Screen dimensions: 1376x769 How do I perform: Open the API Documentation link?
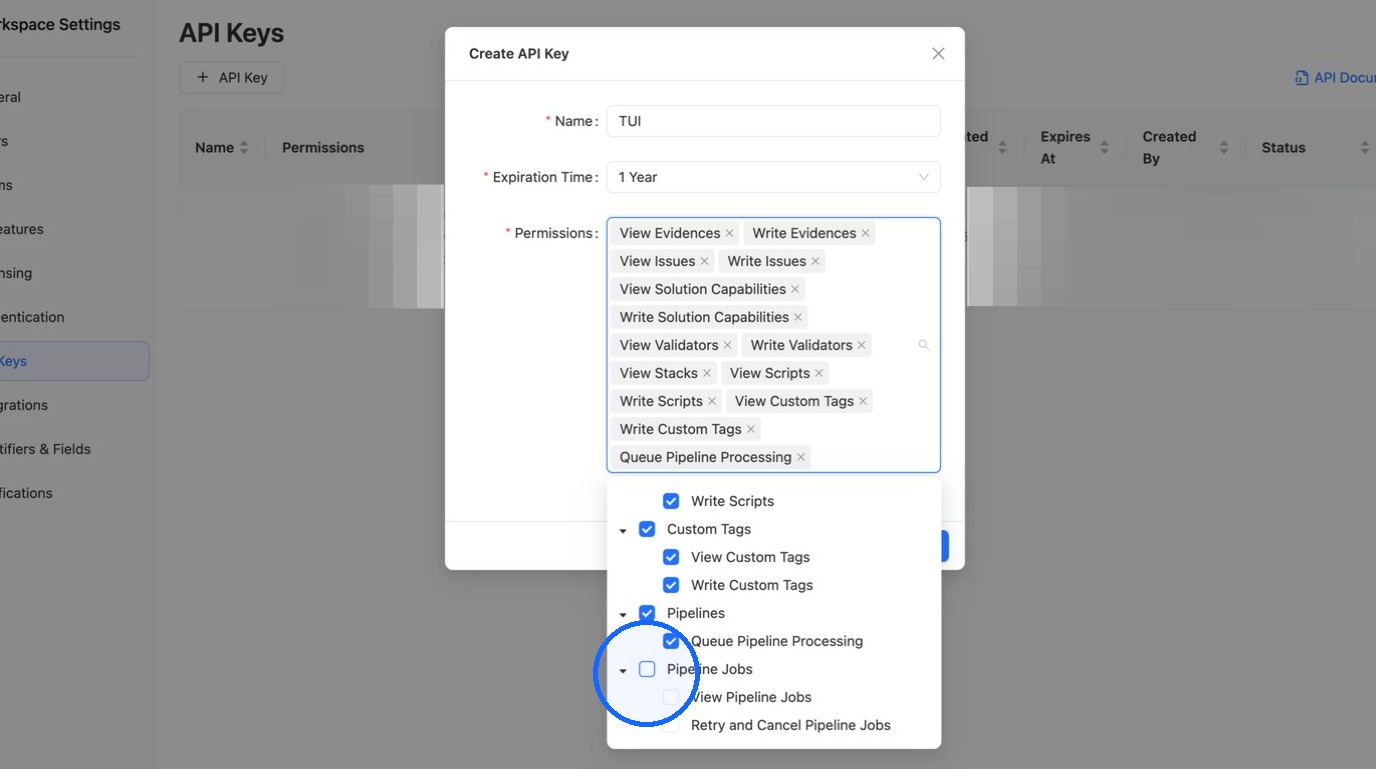click(1335, 77)
